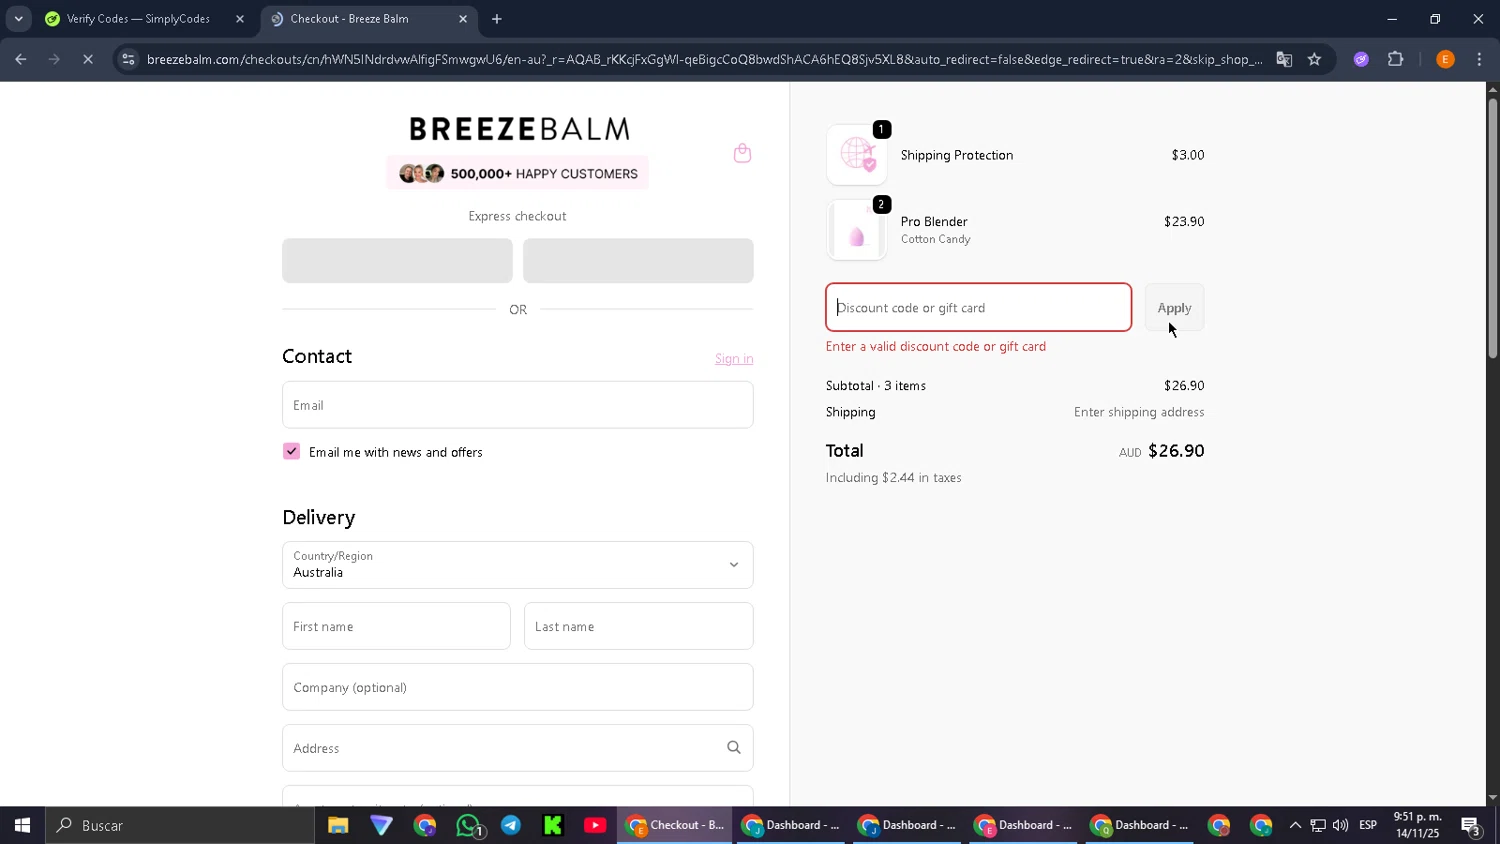The image size is (1500, 844).
Task: Open blue V-shaped app in taskbar
Action: click(x=382, y=825)
